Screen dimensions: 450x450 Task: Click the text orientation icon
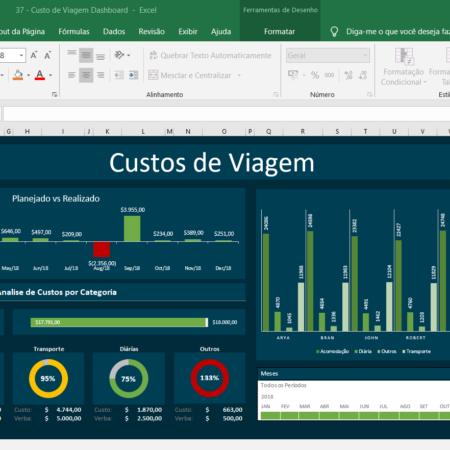pos(119,55)
